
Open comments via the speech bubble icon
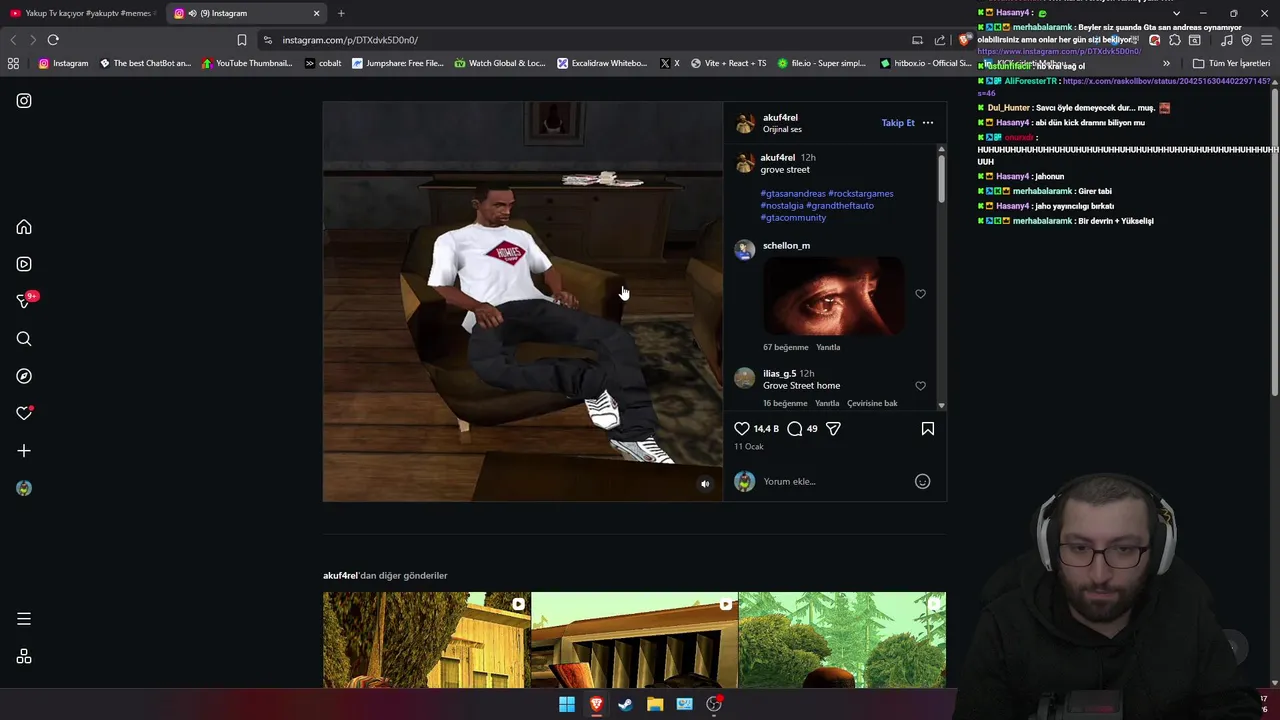[794, 429]
